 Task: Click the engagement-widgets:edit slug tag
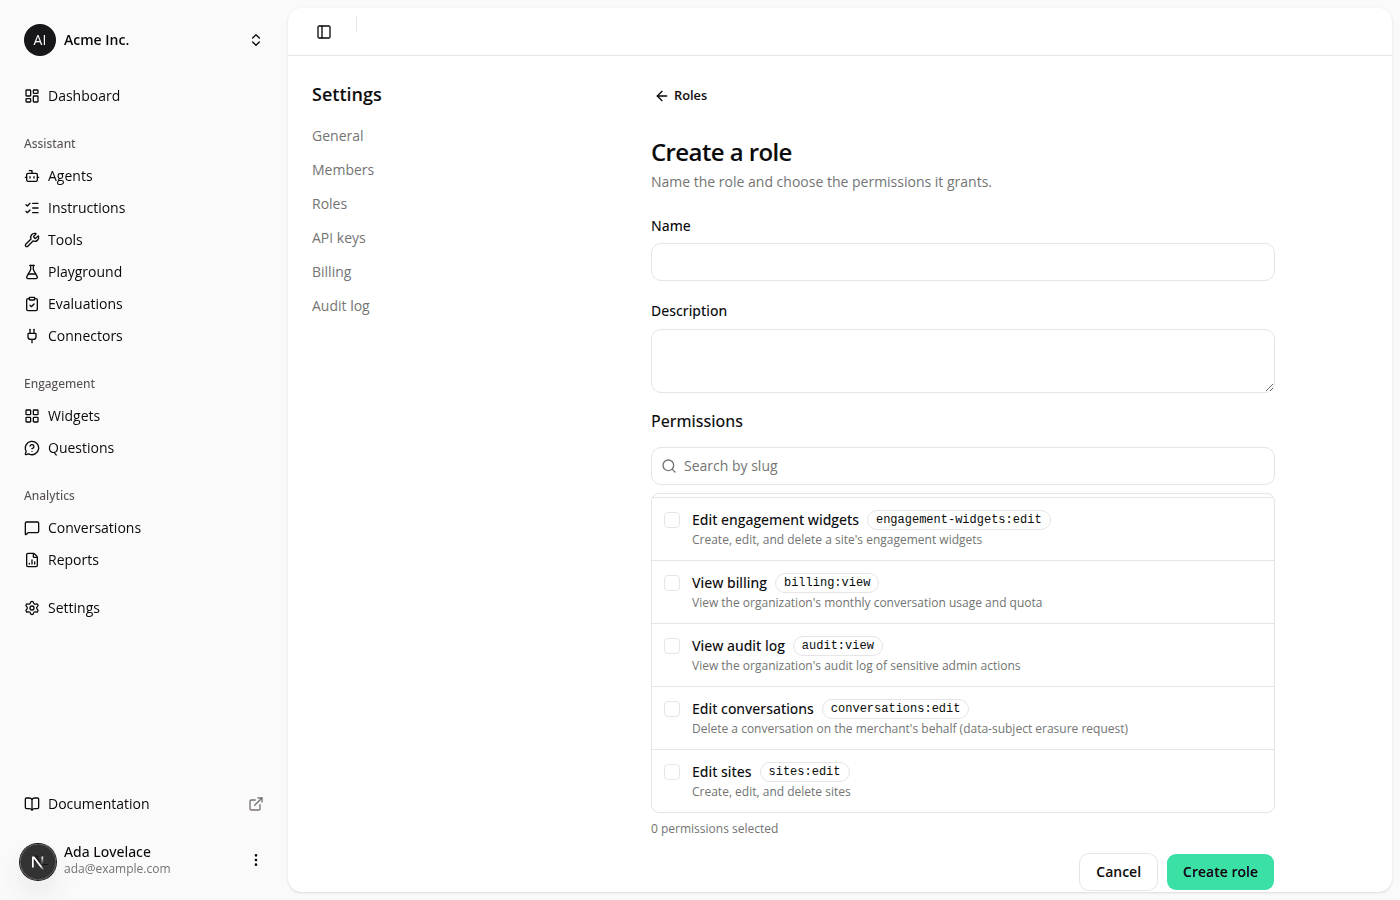click(959, 520)
